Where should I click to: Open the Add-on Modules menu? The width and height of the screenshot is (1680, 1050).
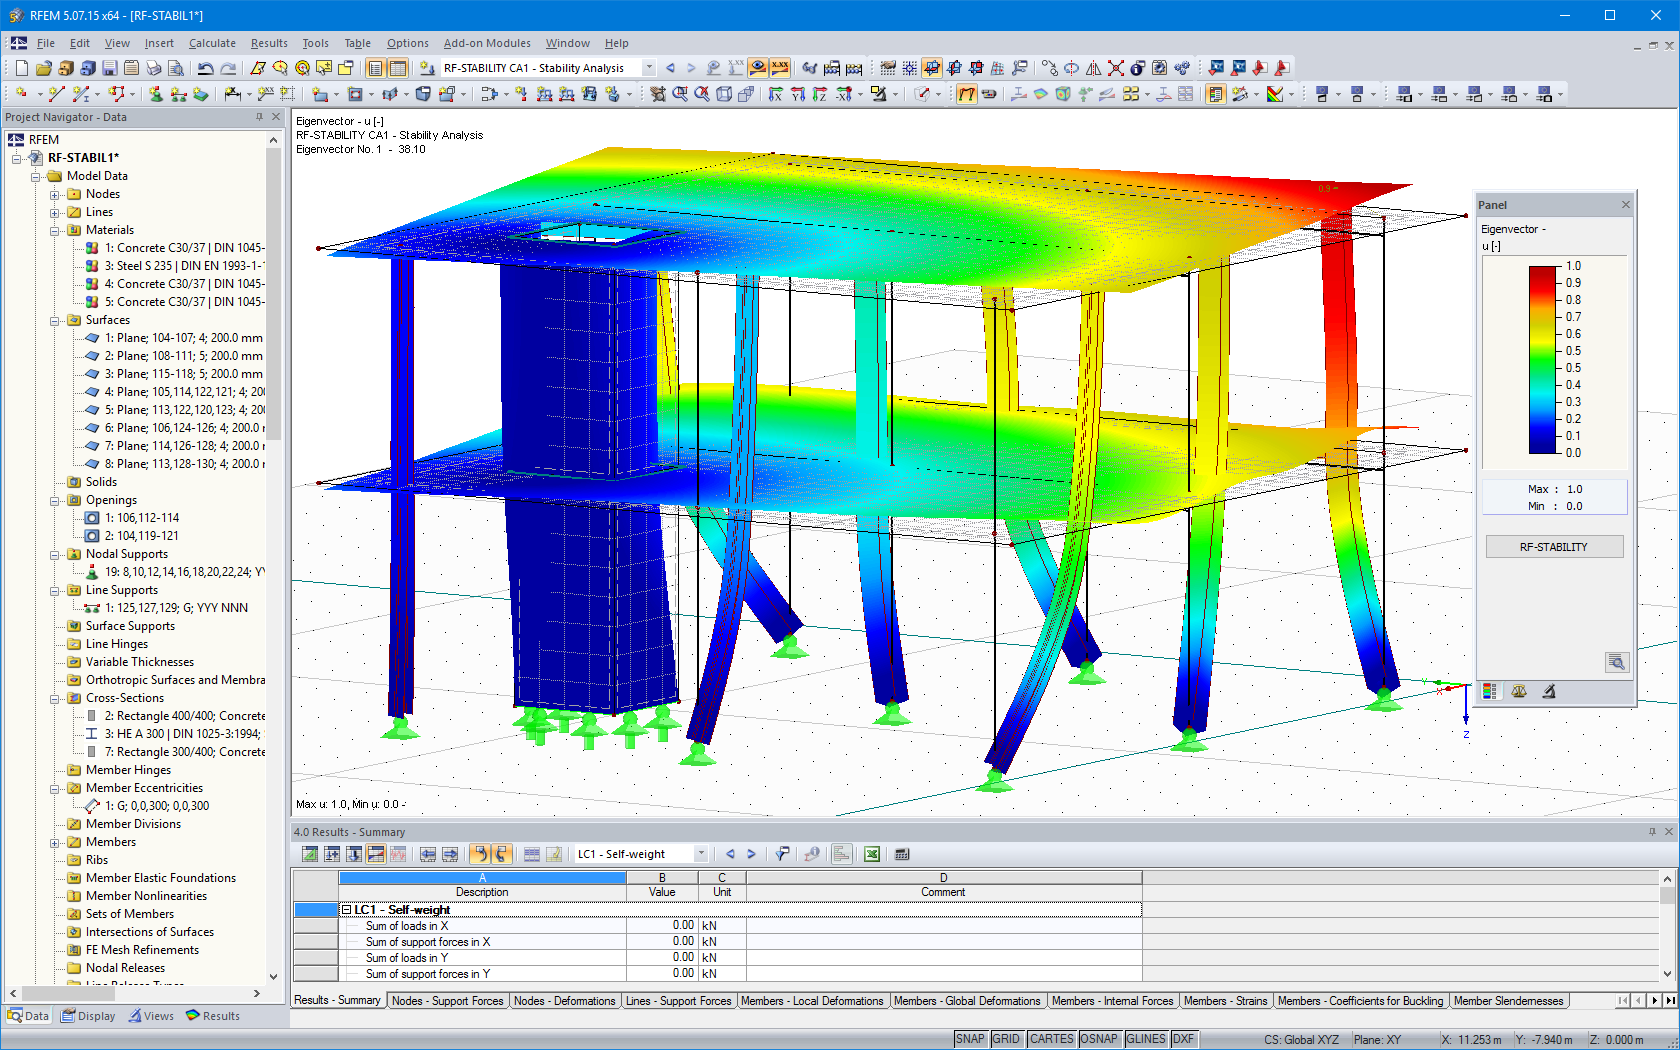pyautogui.click(x=487, y=43)
